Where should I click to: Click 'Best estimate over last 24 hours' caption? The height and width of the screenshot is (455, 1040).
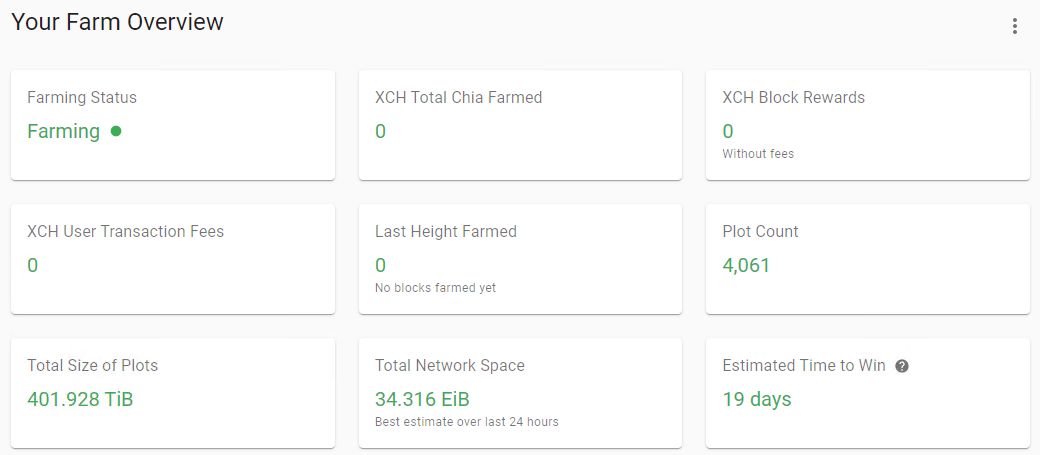[466, 422]
